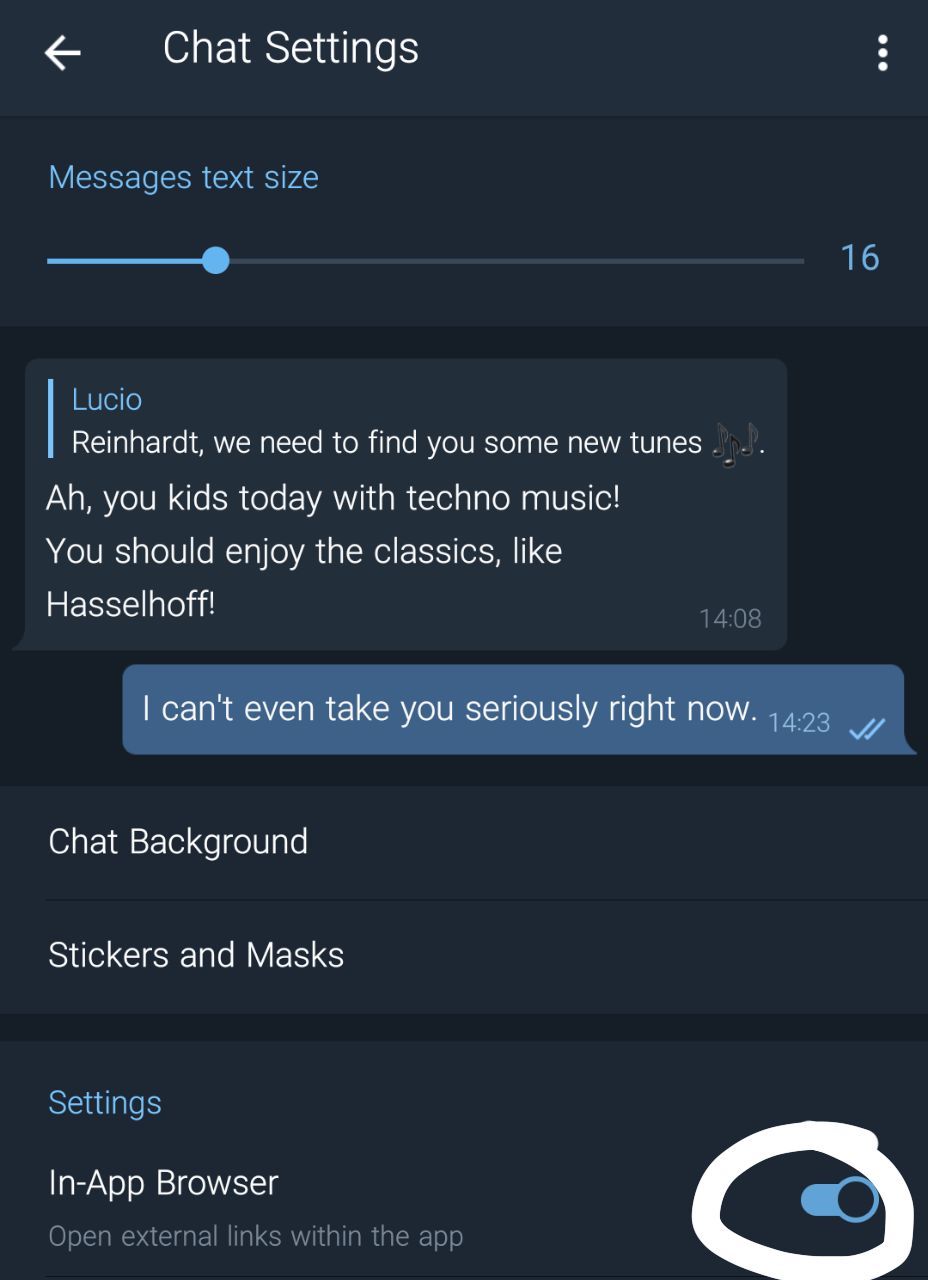
Task: Tap the In-App Browser label
Action: click(163, 1183)
